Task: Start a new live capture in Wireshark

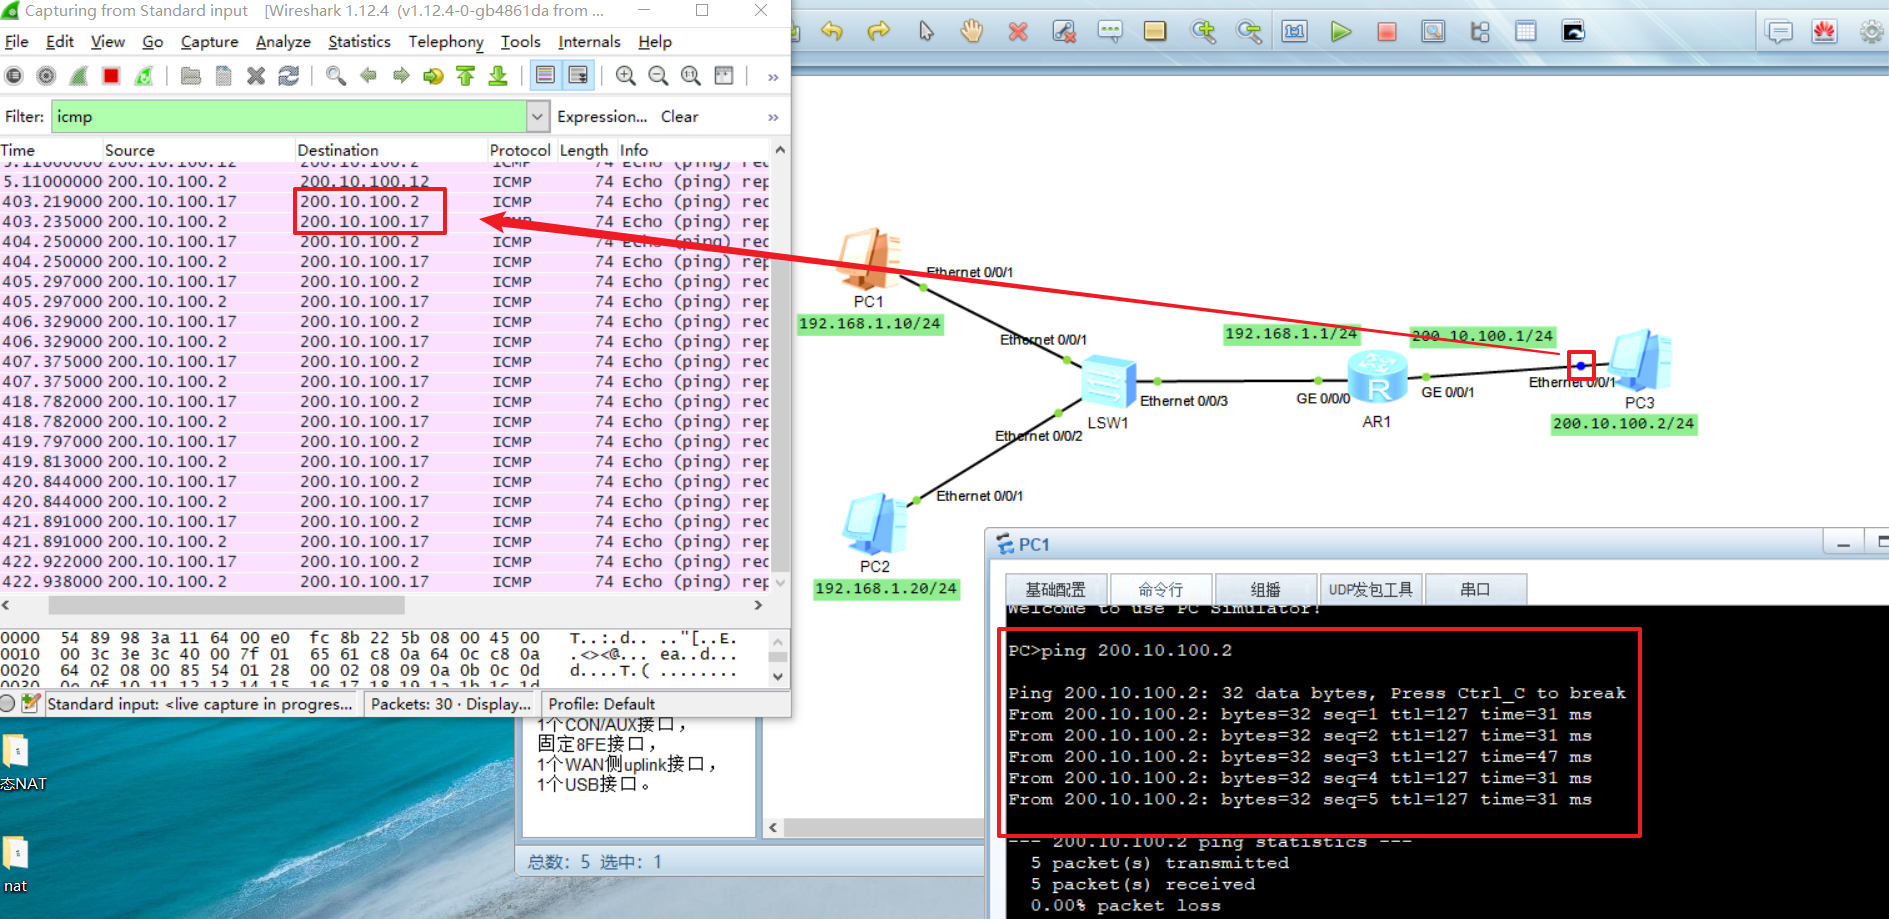Action: tap(79, 76)
